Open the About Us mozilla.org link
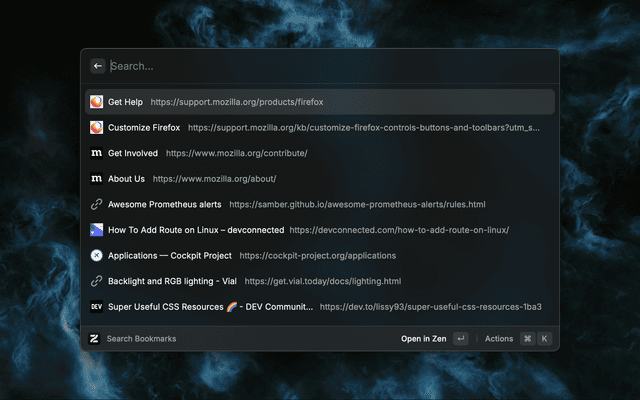The width and height of the screenshot is (640, 400). (214, 179)
